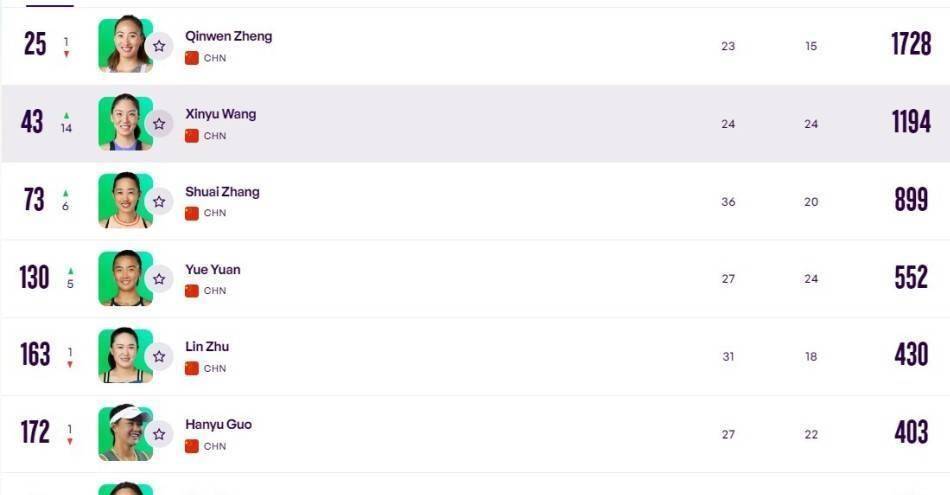The height and width of the screenshot is (495, 950).
Task: Tap star icon beside Hanyu Guo
Action: (x=159, y=434)
